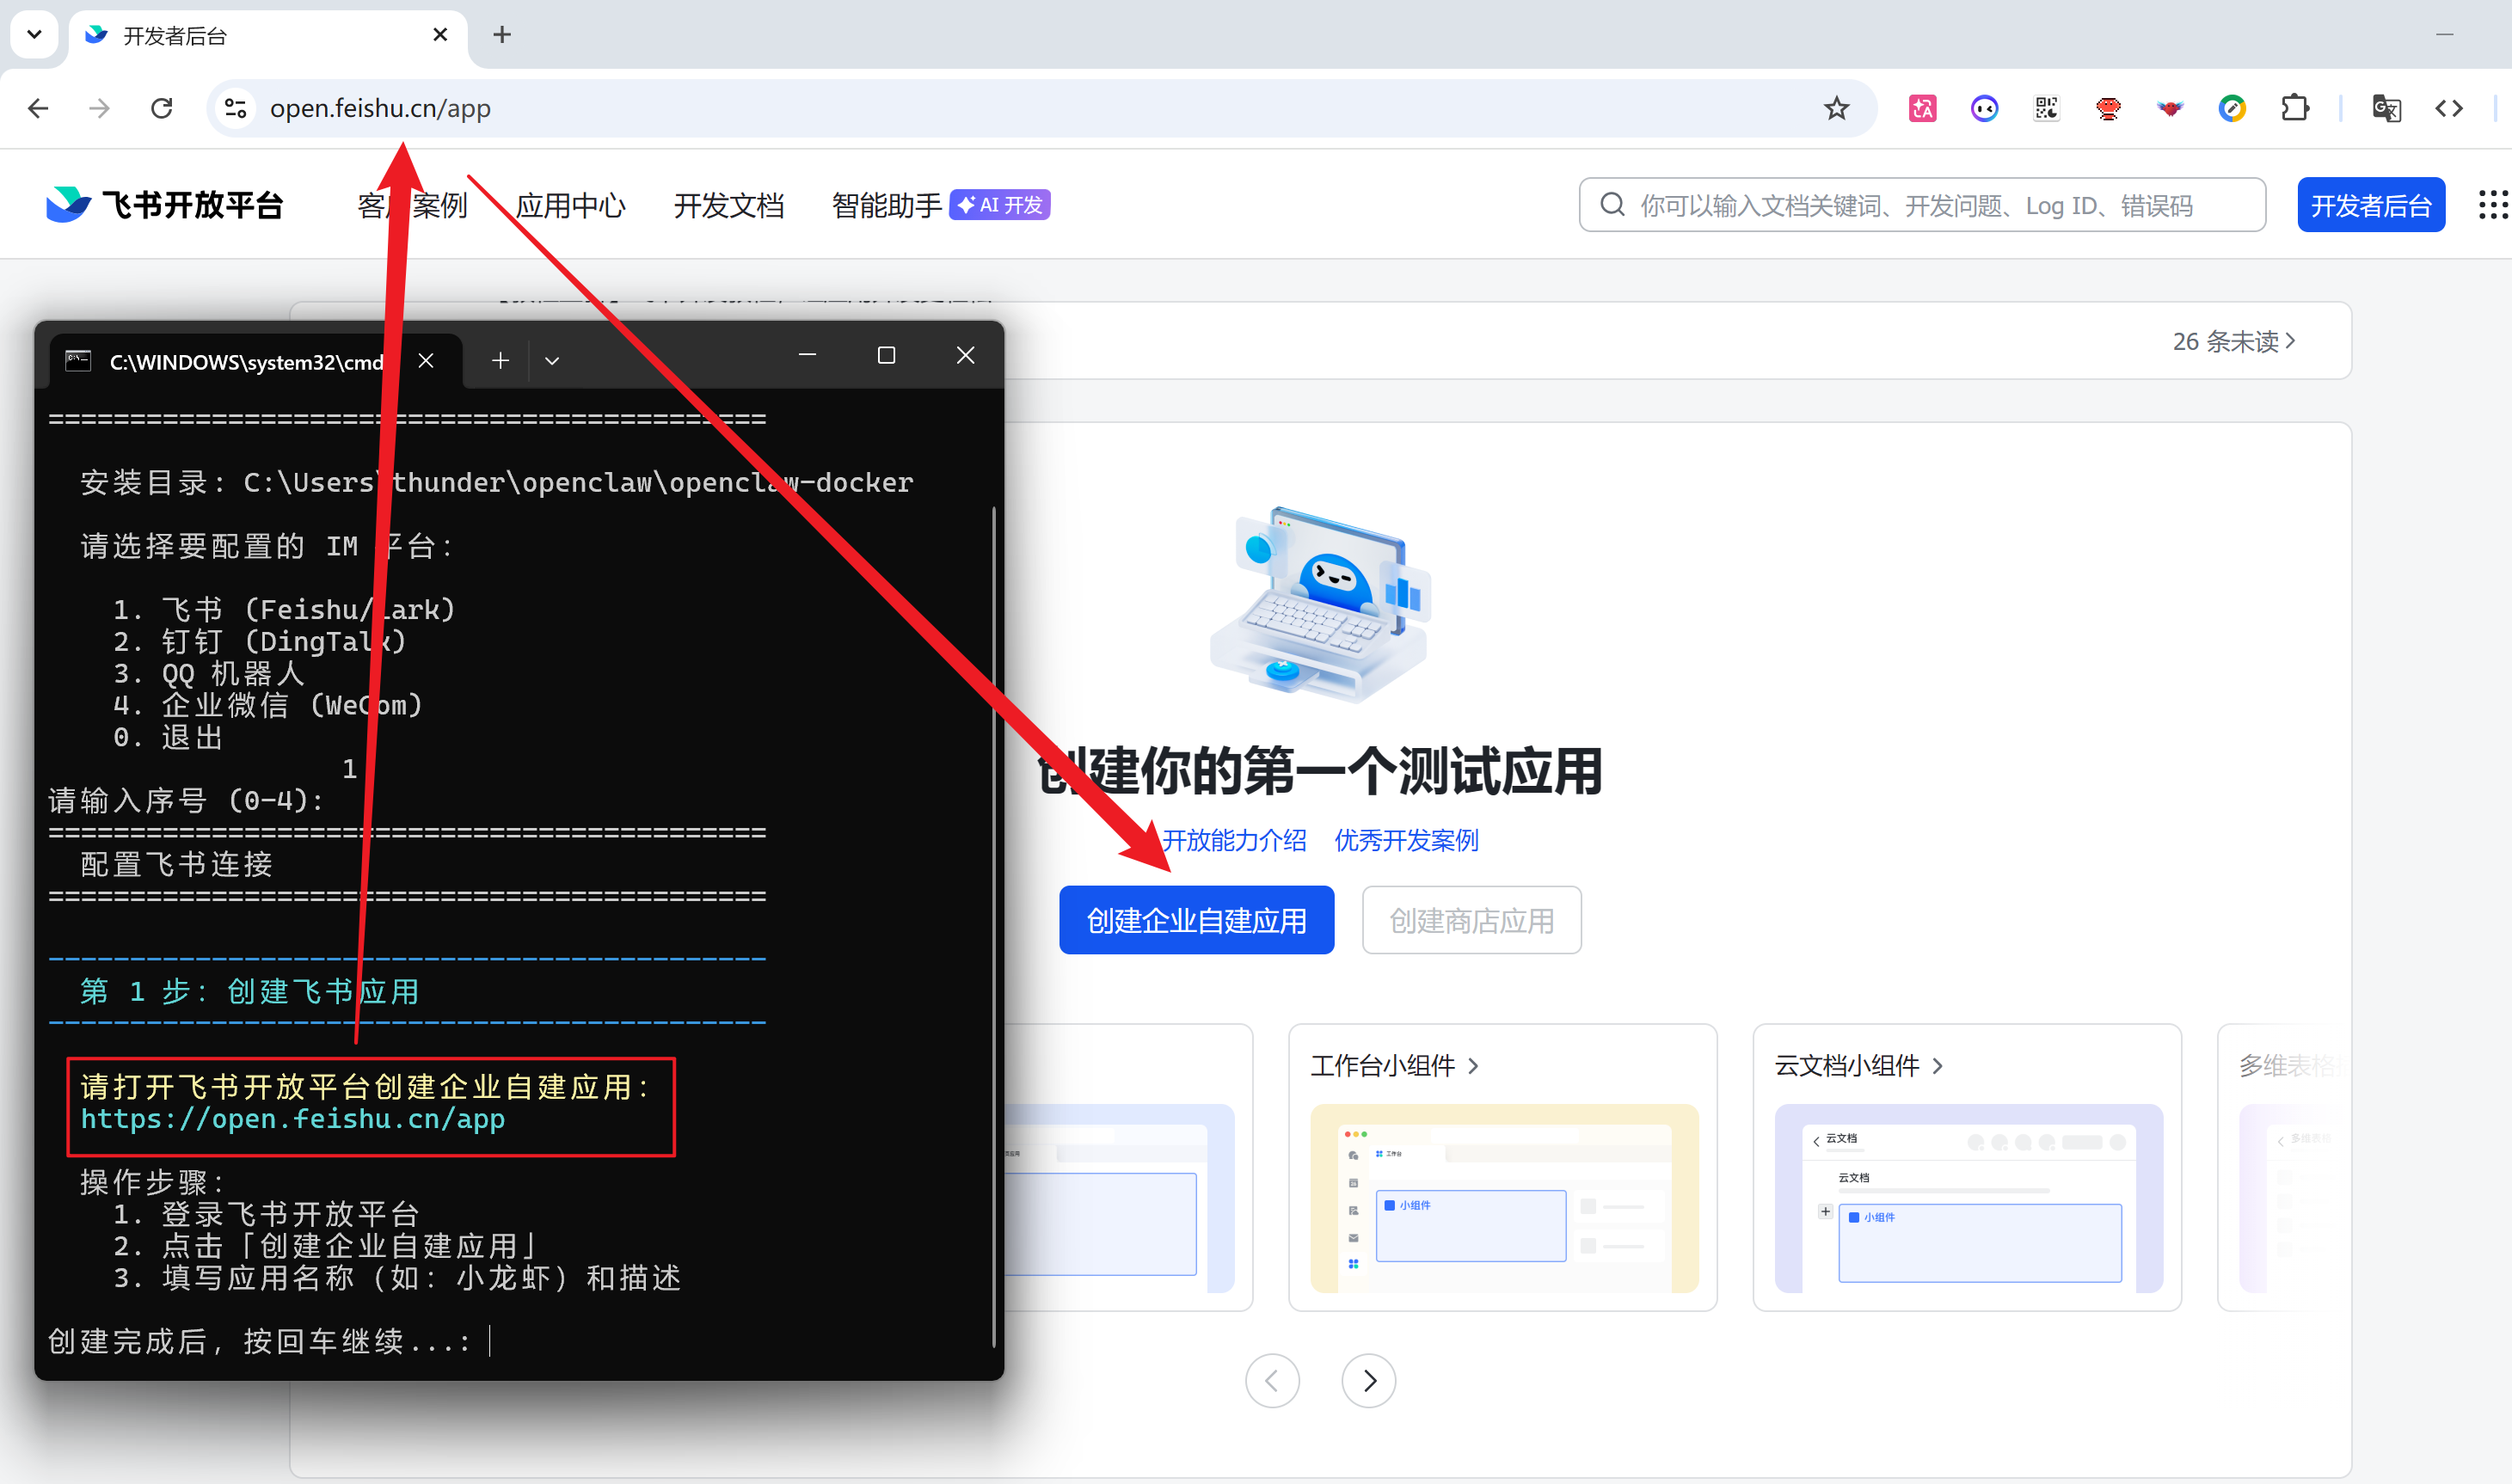Screen dimensions: 2512x1484
Task: Open the 应用中心 menu item
Action: pyautogui.click(x=570, y=205)
